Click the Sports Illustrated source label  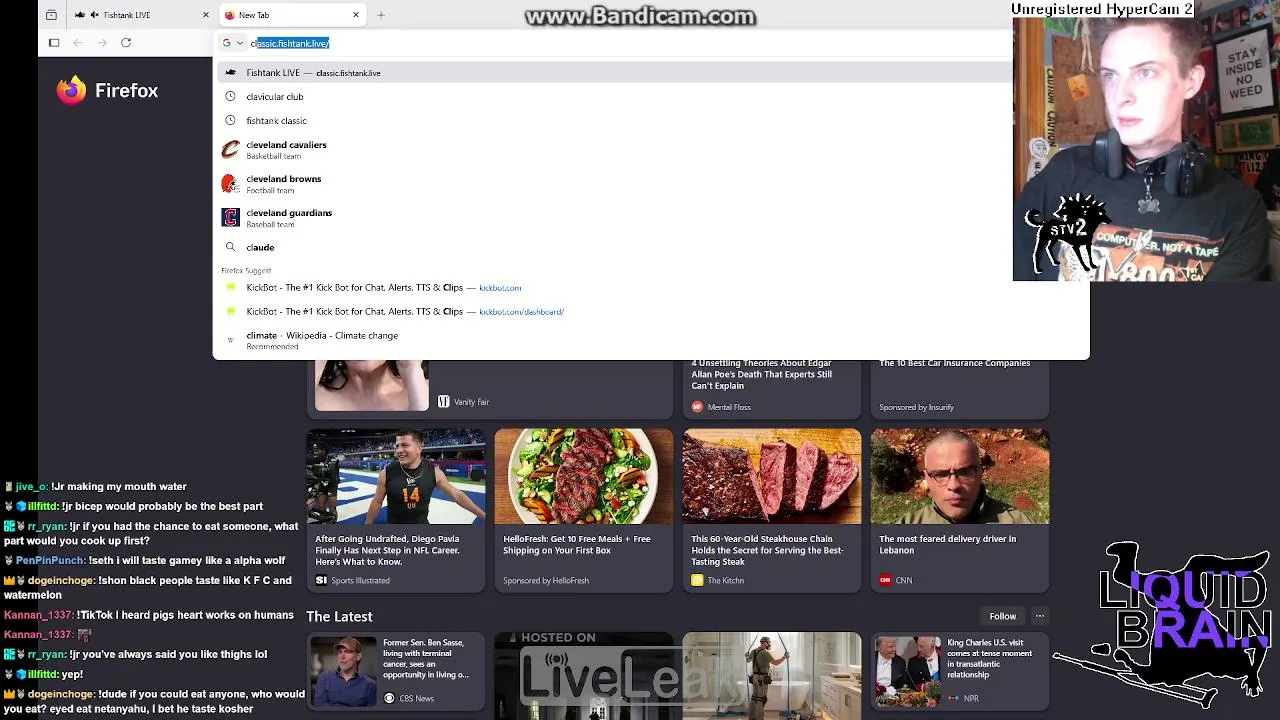coord(352,580)
